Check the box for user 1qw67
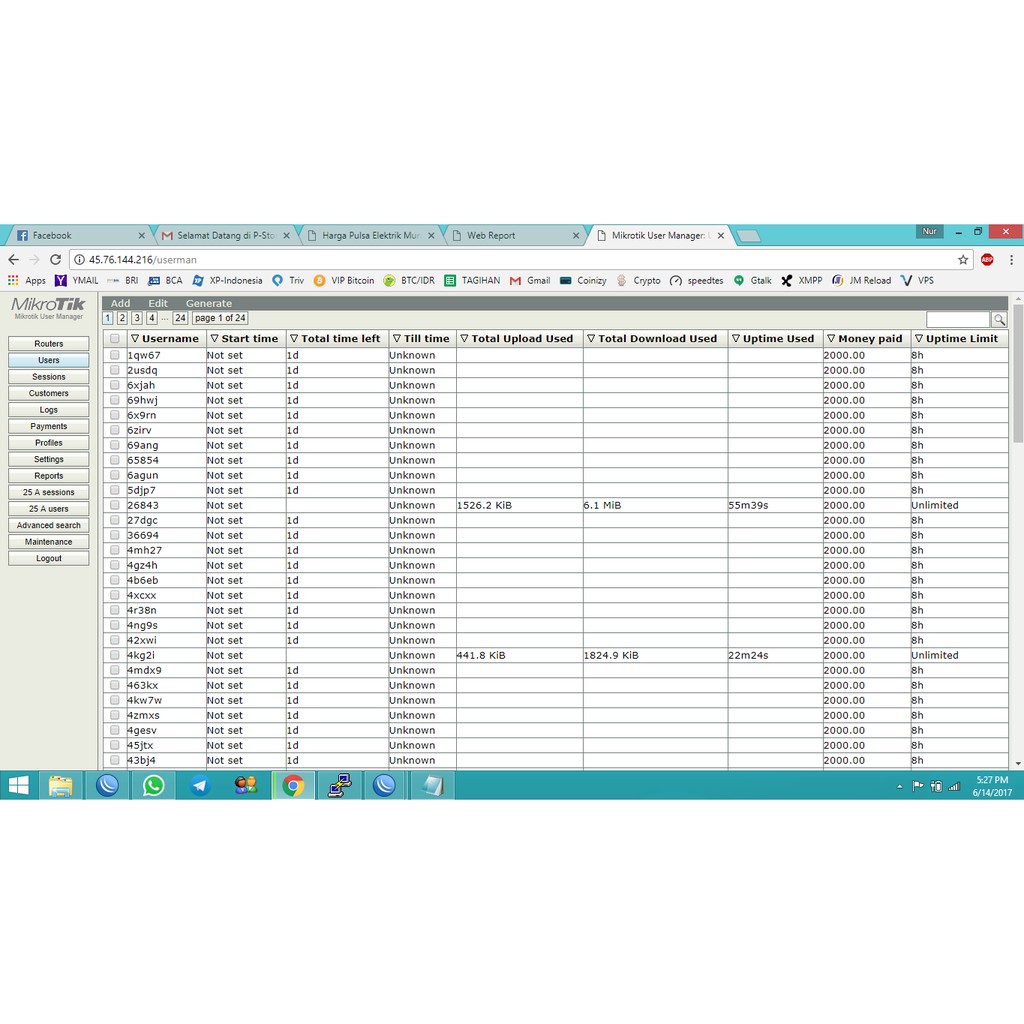This screenshot has width=1024, height=1024. pos(115,355)
